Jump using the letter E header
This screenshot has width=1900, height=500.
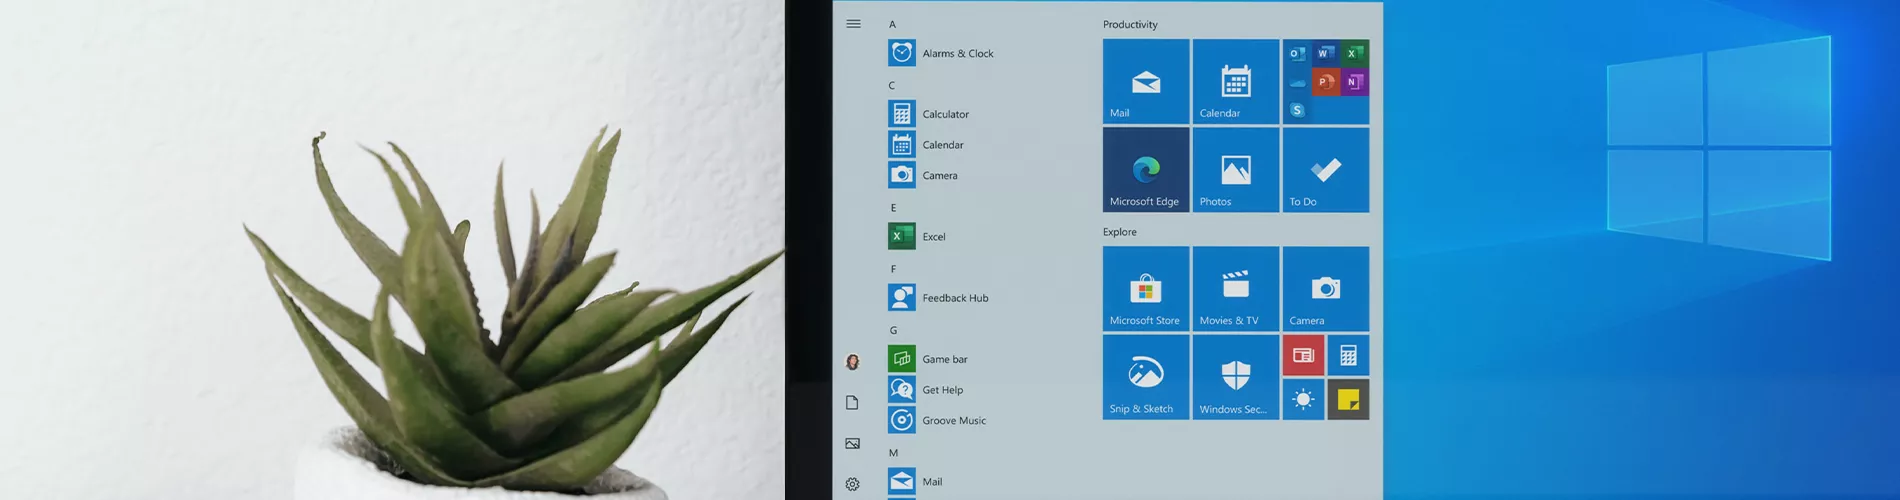click(893, 208)
